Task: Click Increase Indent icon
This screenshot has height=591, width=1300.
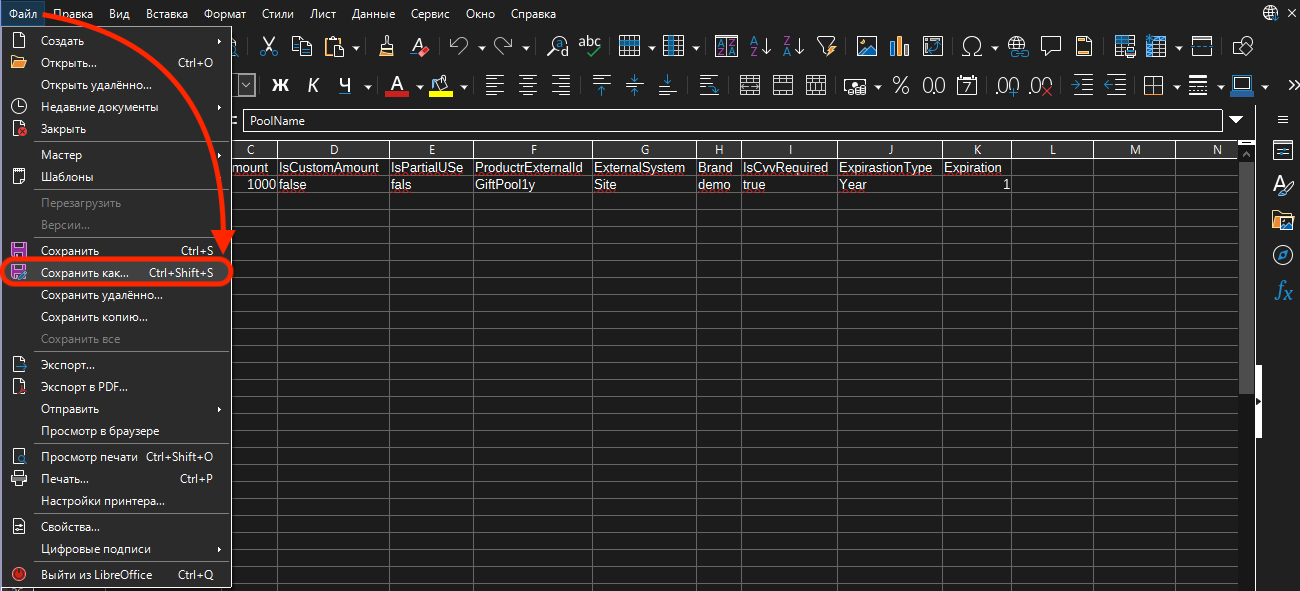Action: coord(1082,86)
